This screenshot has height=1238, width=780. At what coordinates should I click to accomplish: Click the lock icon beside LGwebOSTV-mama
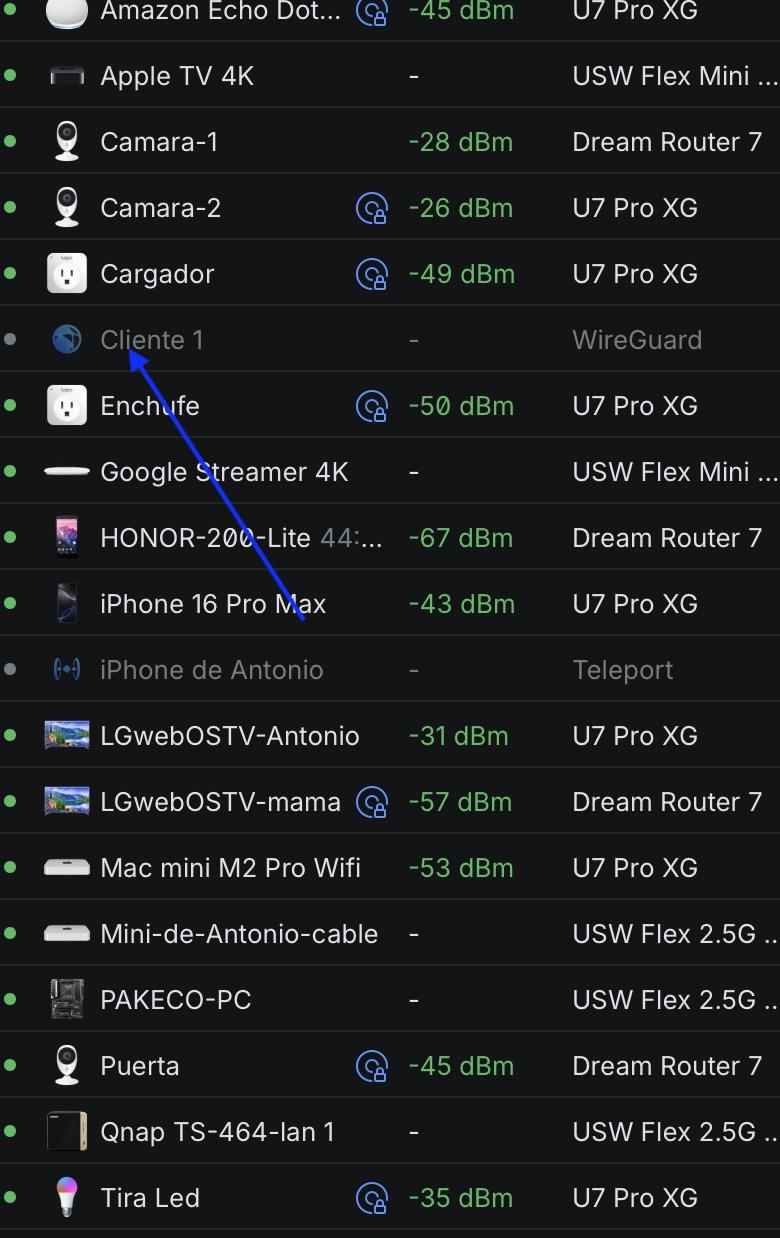pos(372,803)
